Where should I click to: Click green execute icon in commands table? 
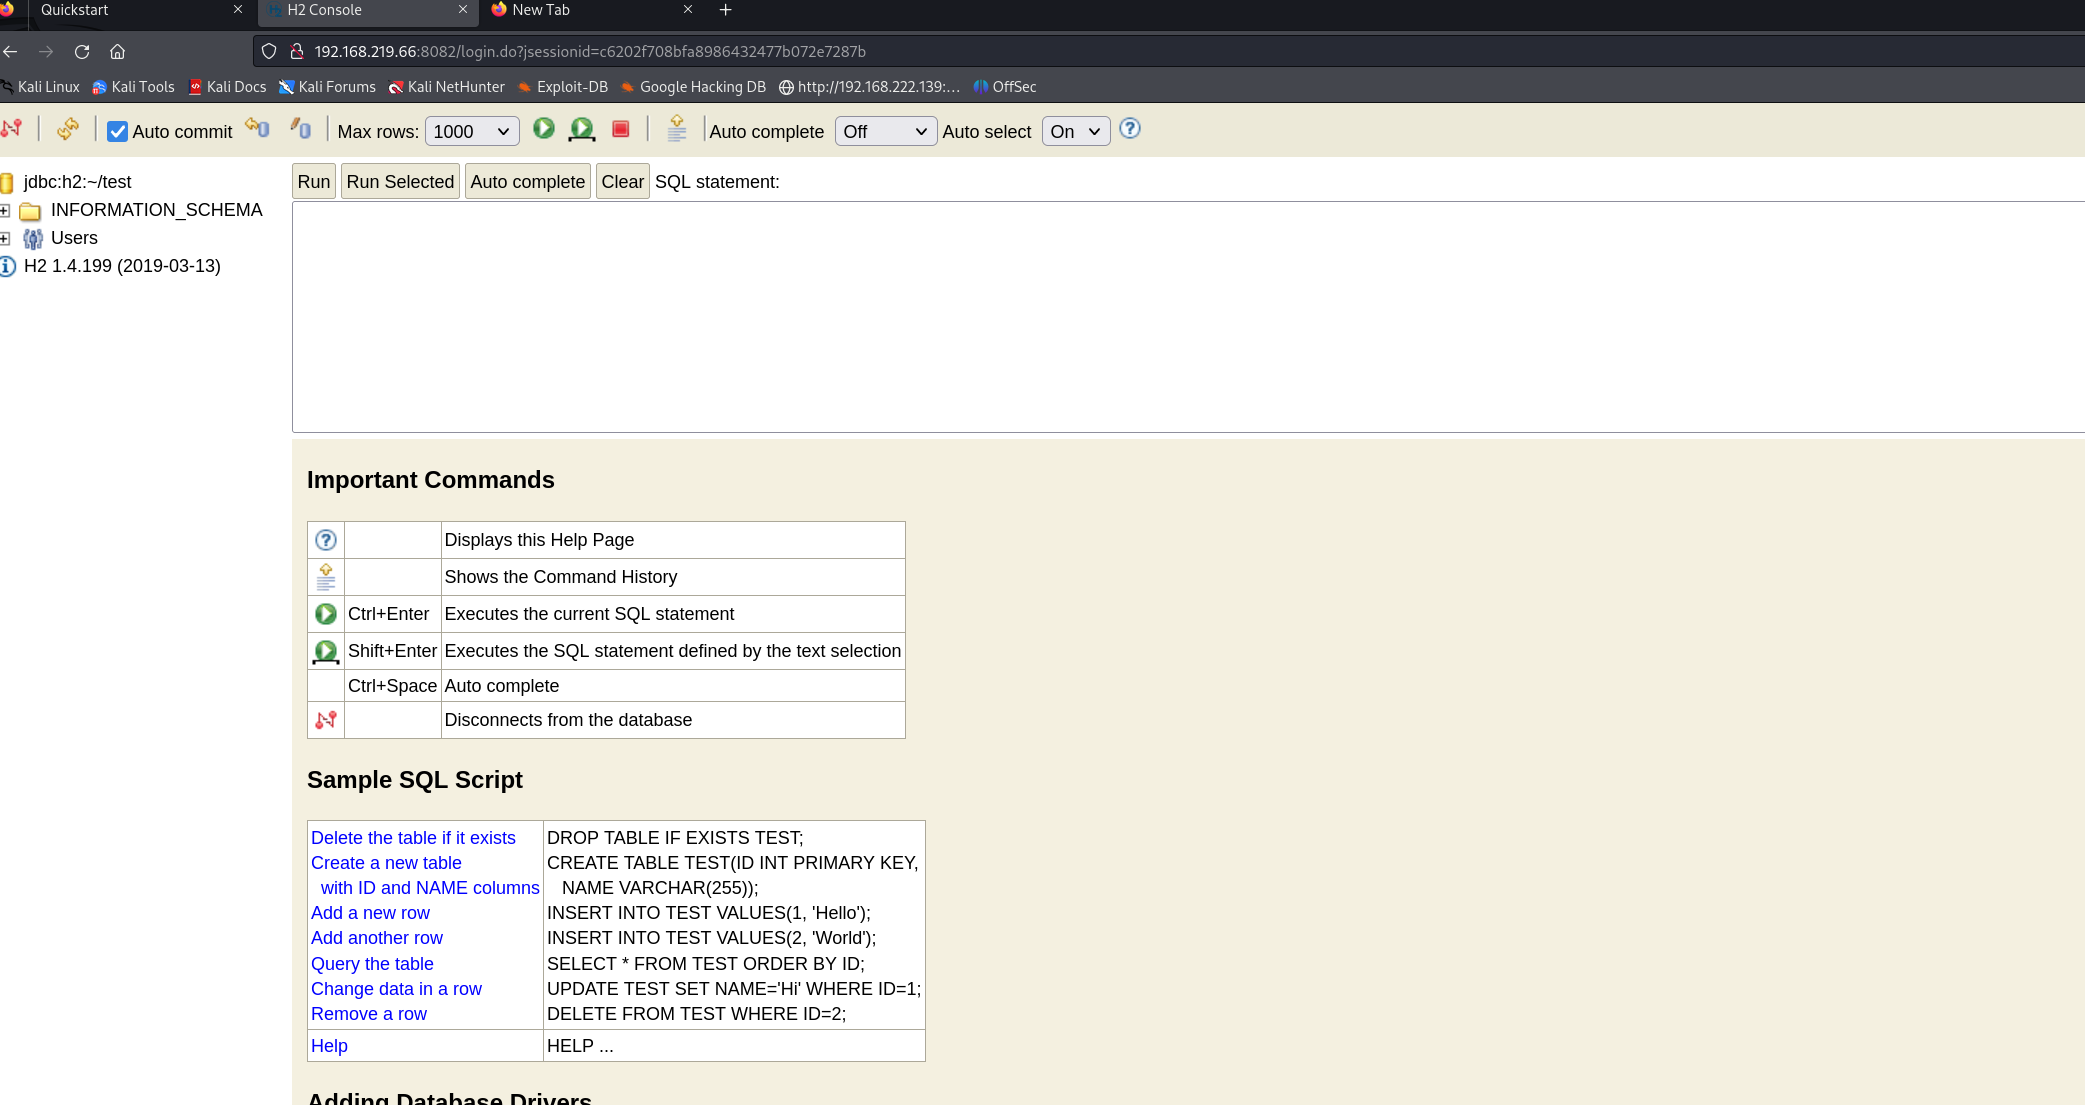326,614
